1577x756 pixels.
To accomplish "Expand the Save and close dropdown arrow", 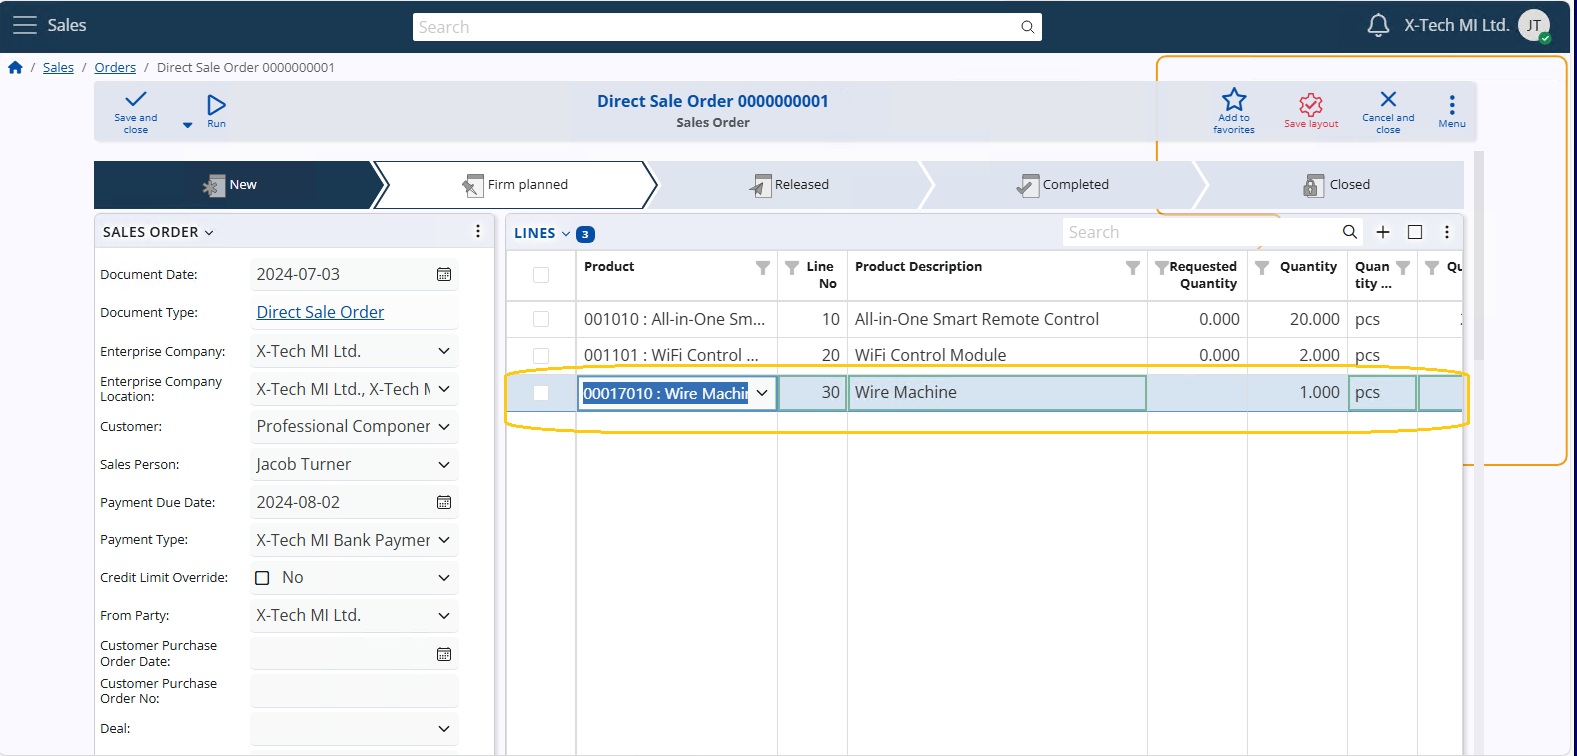I will [187, 125].
